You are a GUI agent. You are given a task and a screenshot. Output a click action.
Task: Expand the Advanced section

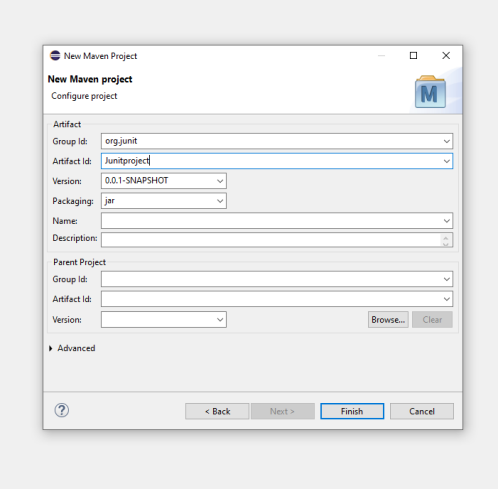(x=51, y=348)
